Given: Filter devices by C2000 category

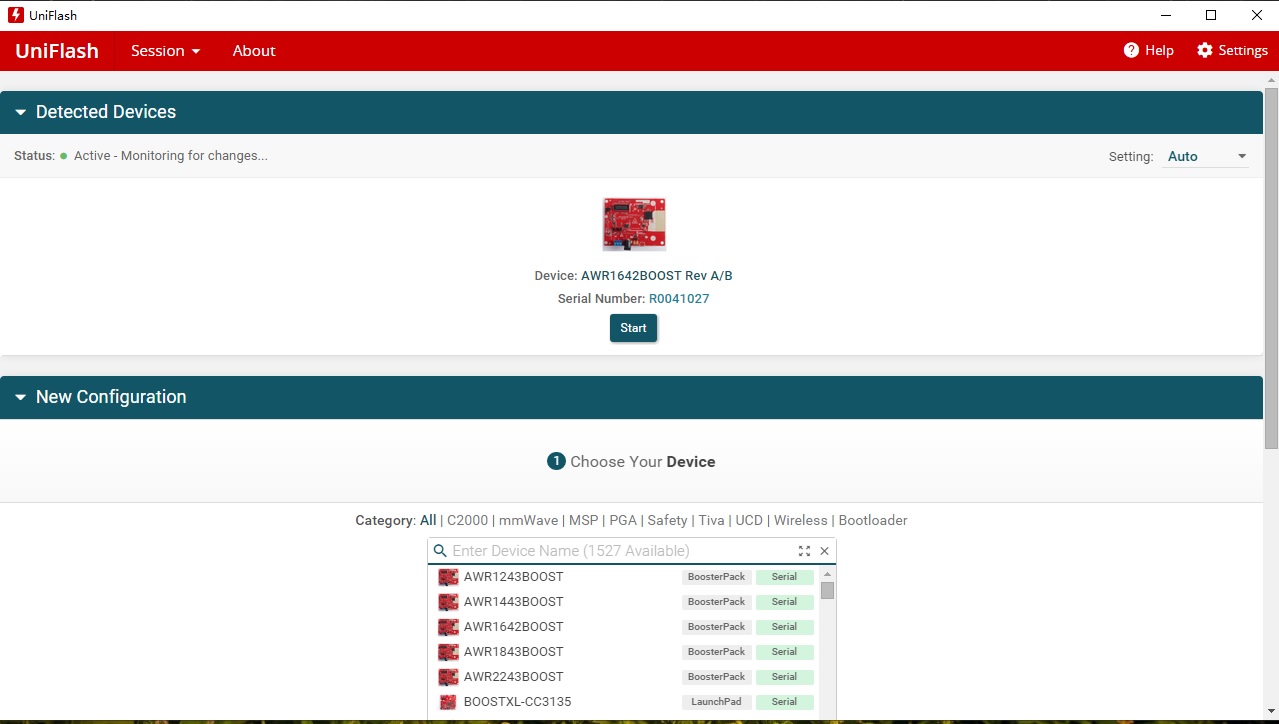Looking at the screenshot, I should pos(468,520).
